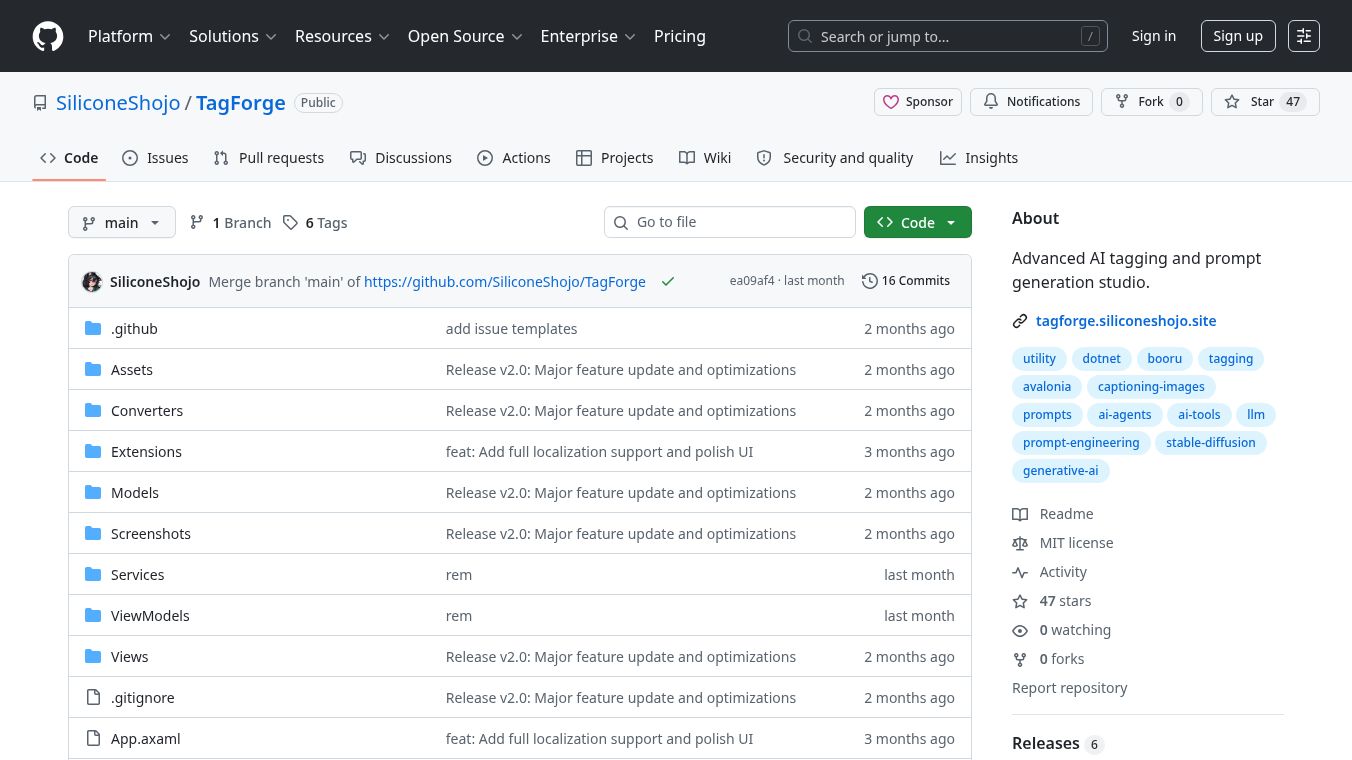The height and width of the screenshot is (760, 1352).
Task: Open the accessibility settings icon in header
Action: 1303,36
